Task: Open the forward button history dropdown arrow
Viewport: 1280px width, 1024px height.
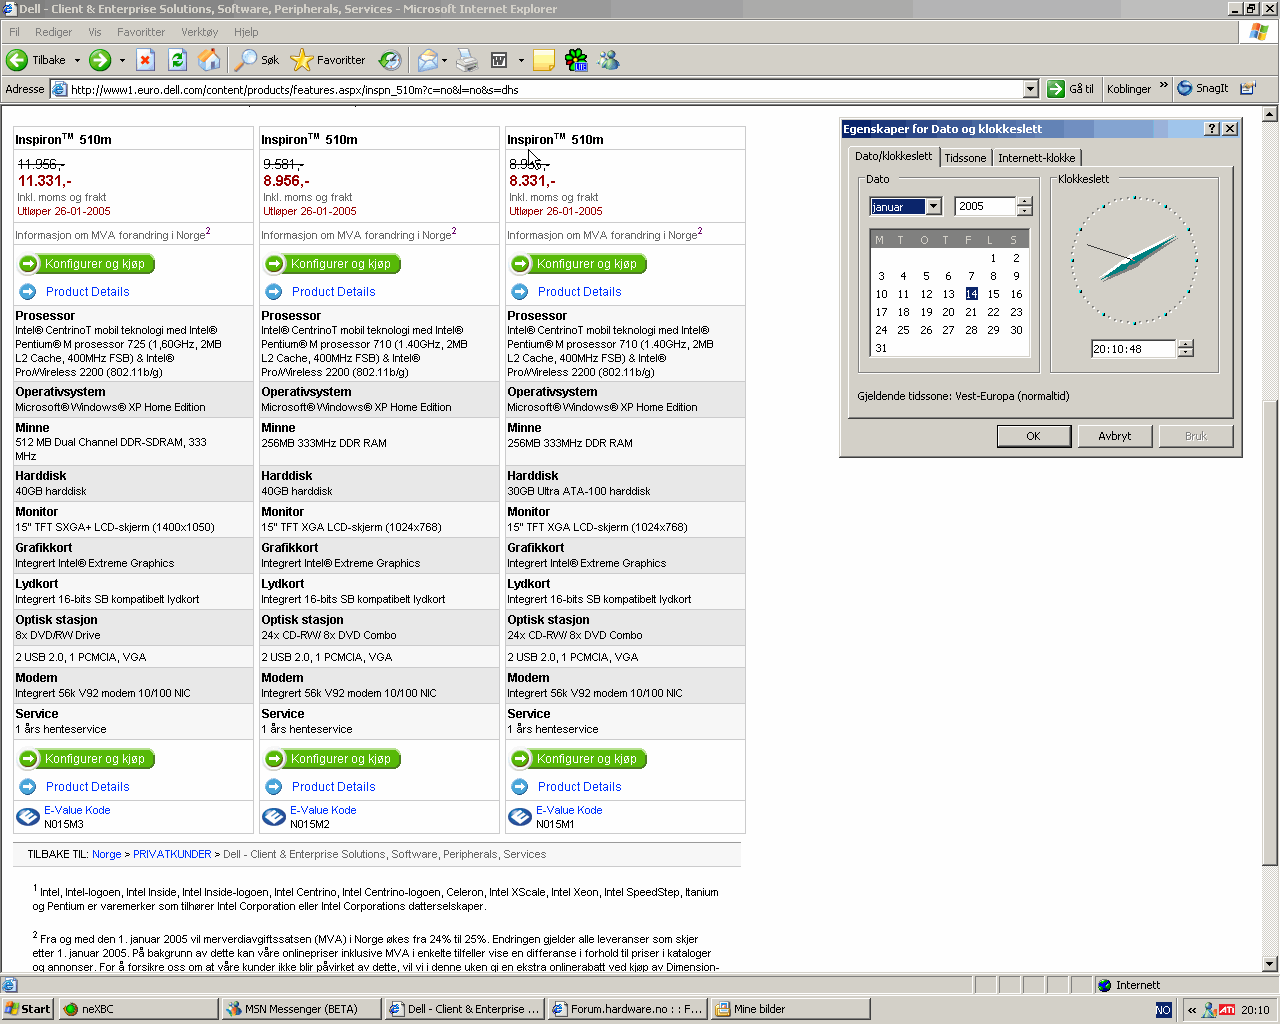Action: (122, 60)
